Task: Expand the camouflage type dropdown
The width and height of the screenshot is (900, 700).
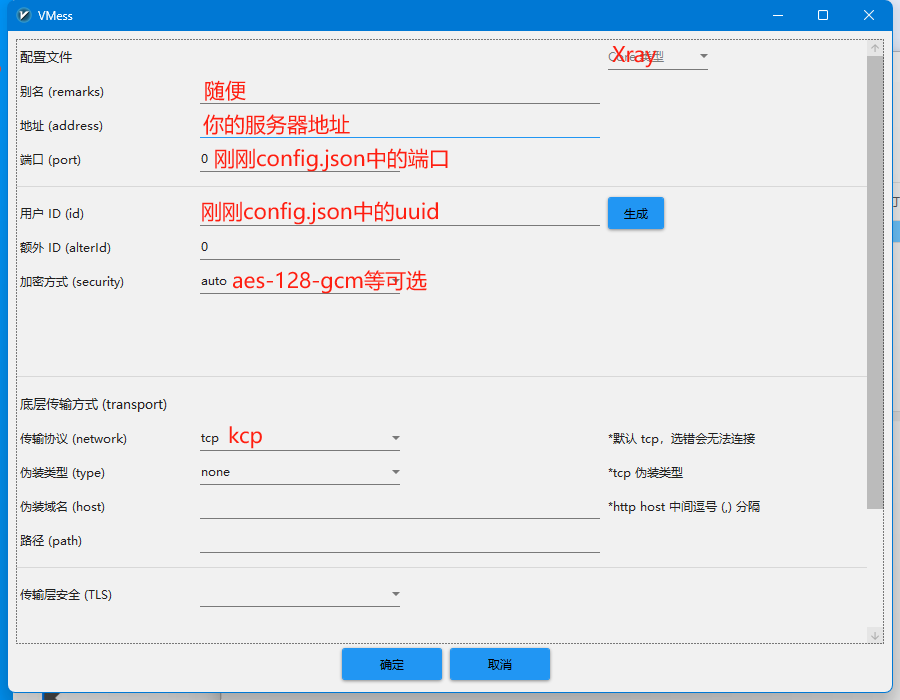Action: [x=300, y=472]
